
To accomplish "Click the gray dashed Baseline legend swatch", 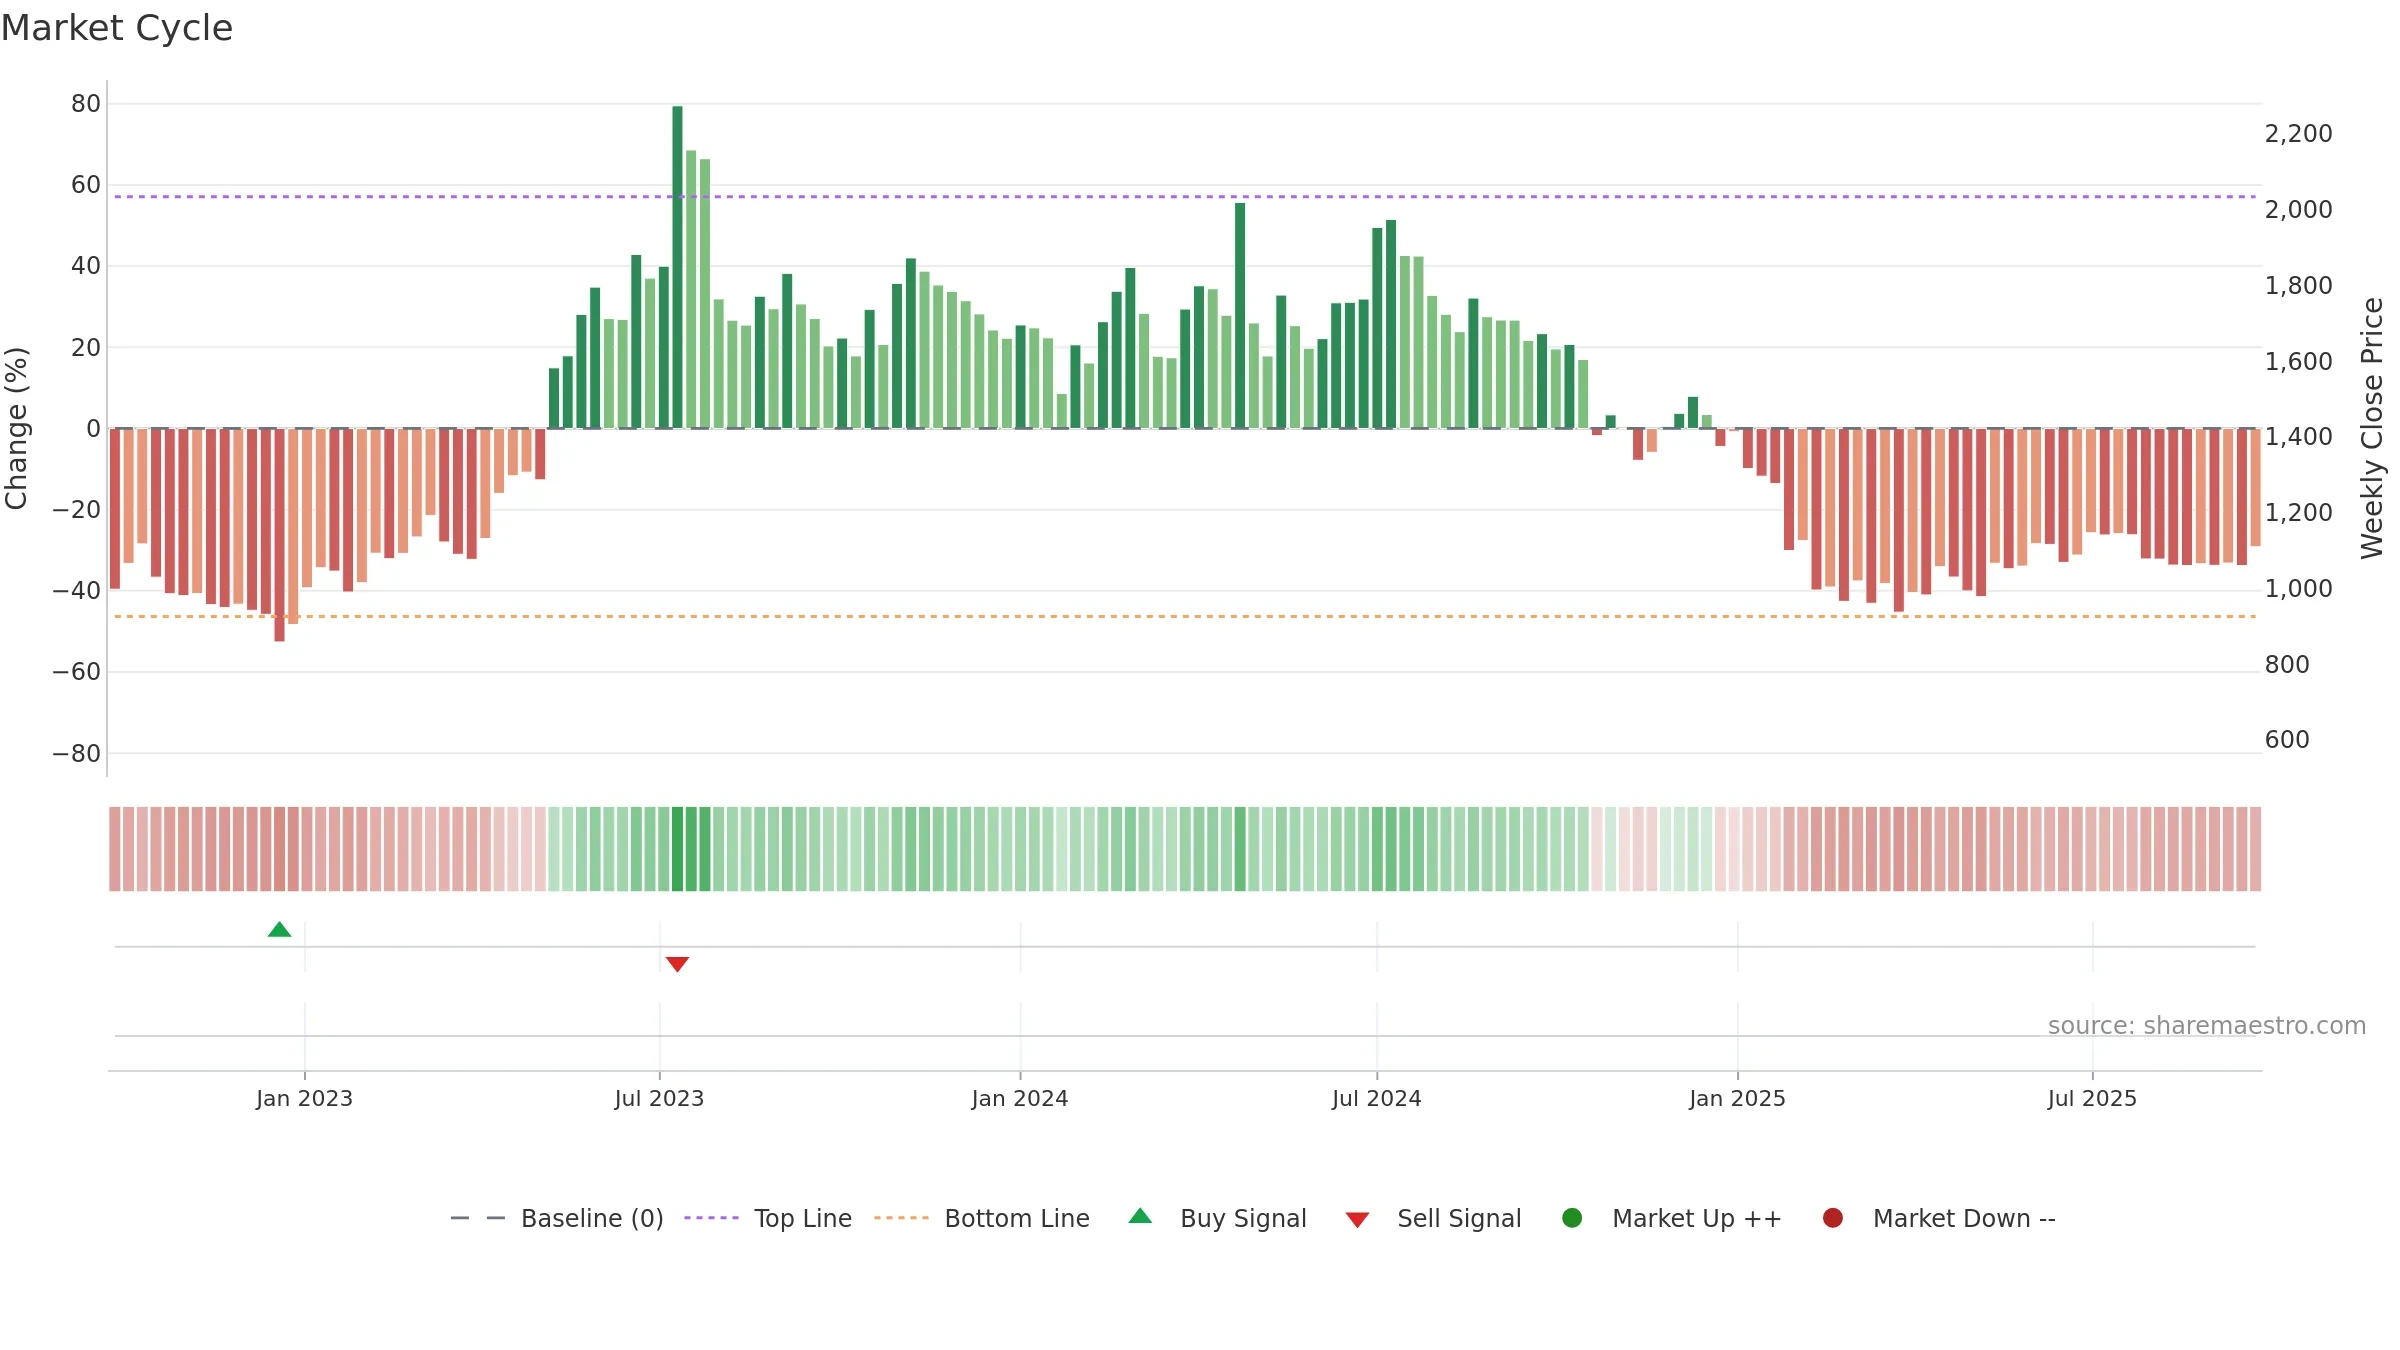I will click(478, 1218).
